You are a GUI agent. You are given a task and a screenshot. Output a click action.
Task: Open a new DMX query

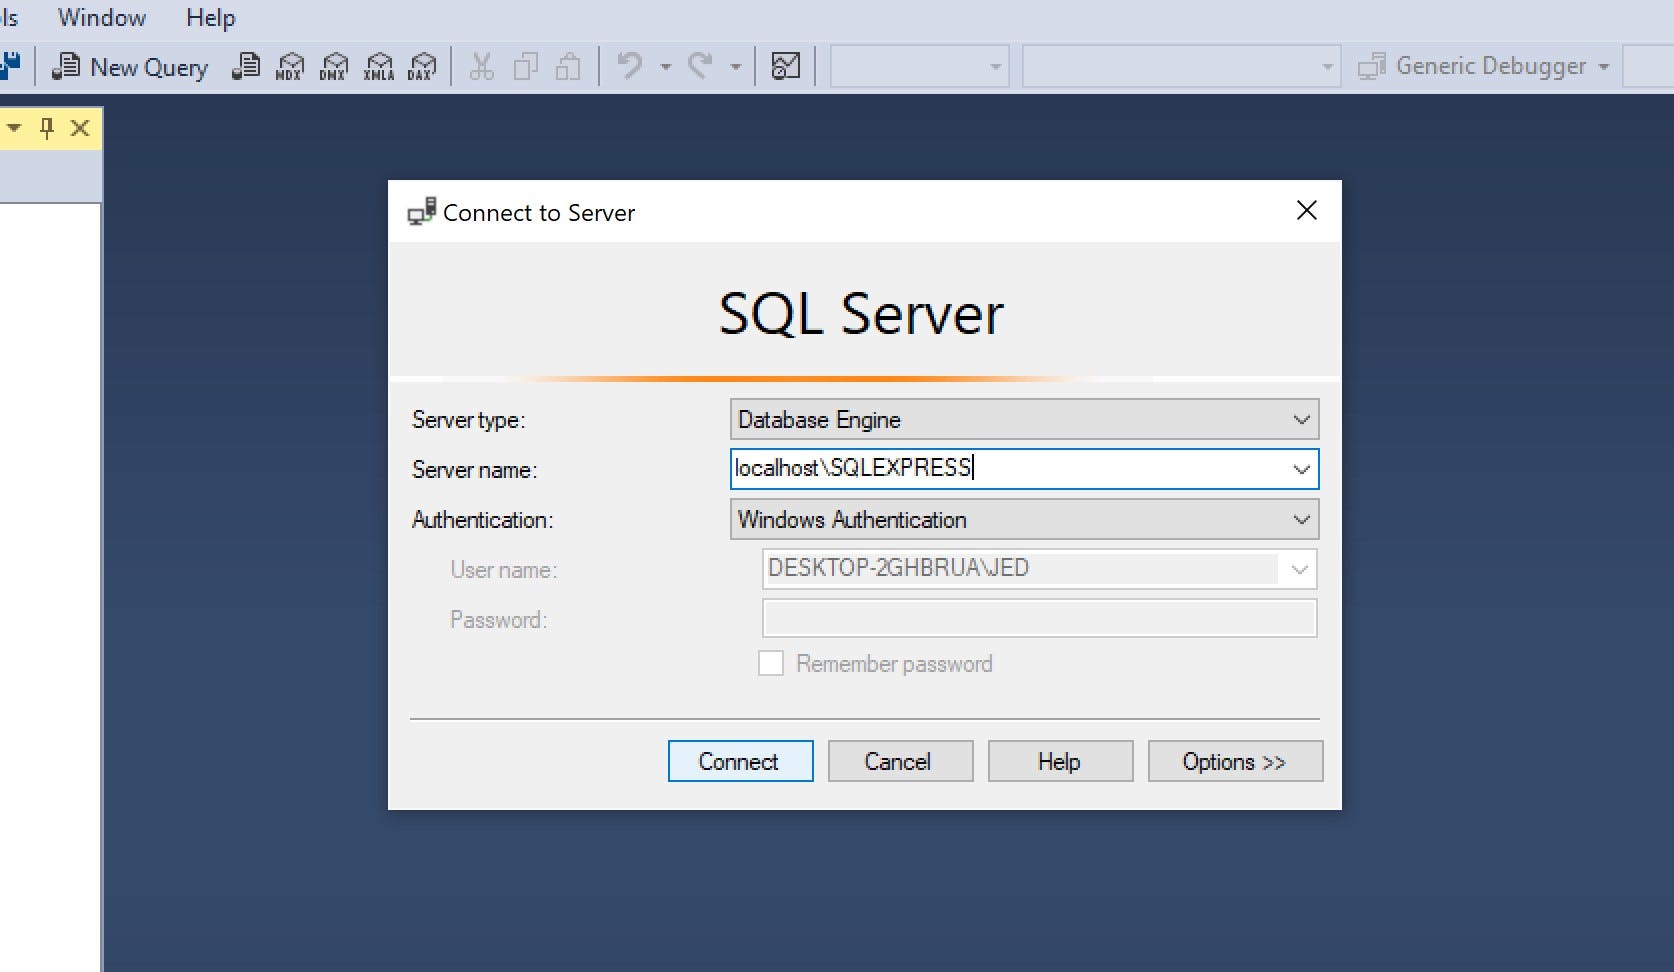pos(334,66)
